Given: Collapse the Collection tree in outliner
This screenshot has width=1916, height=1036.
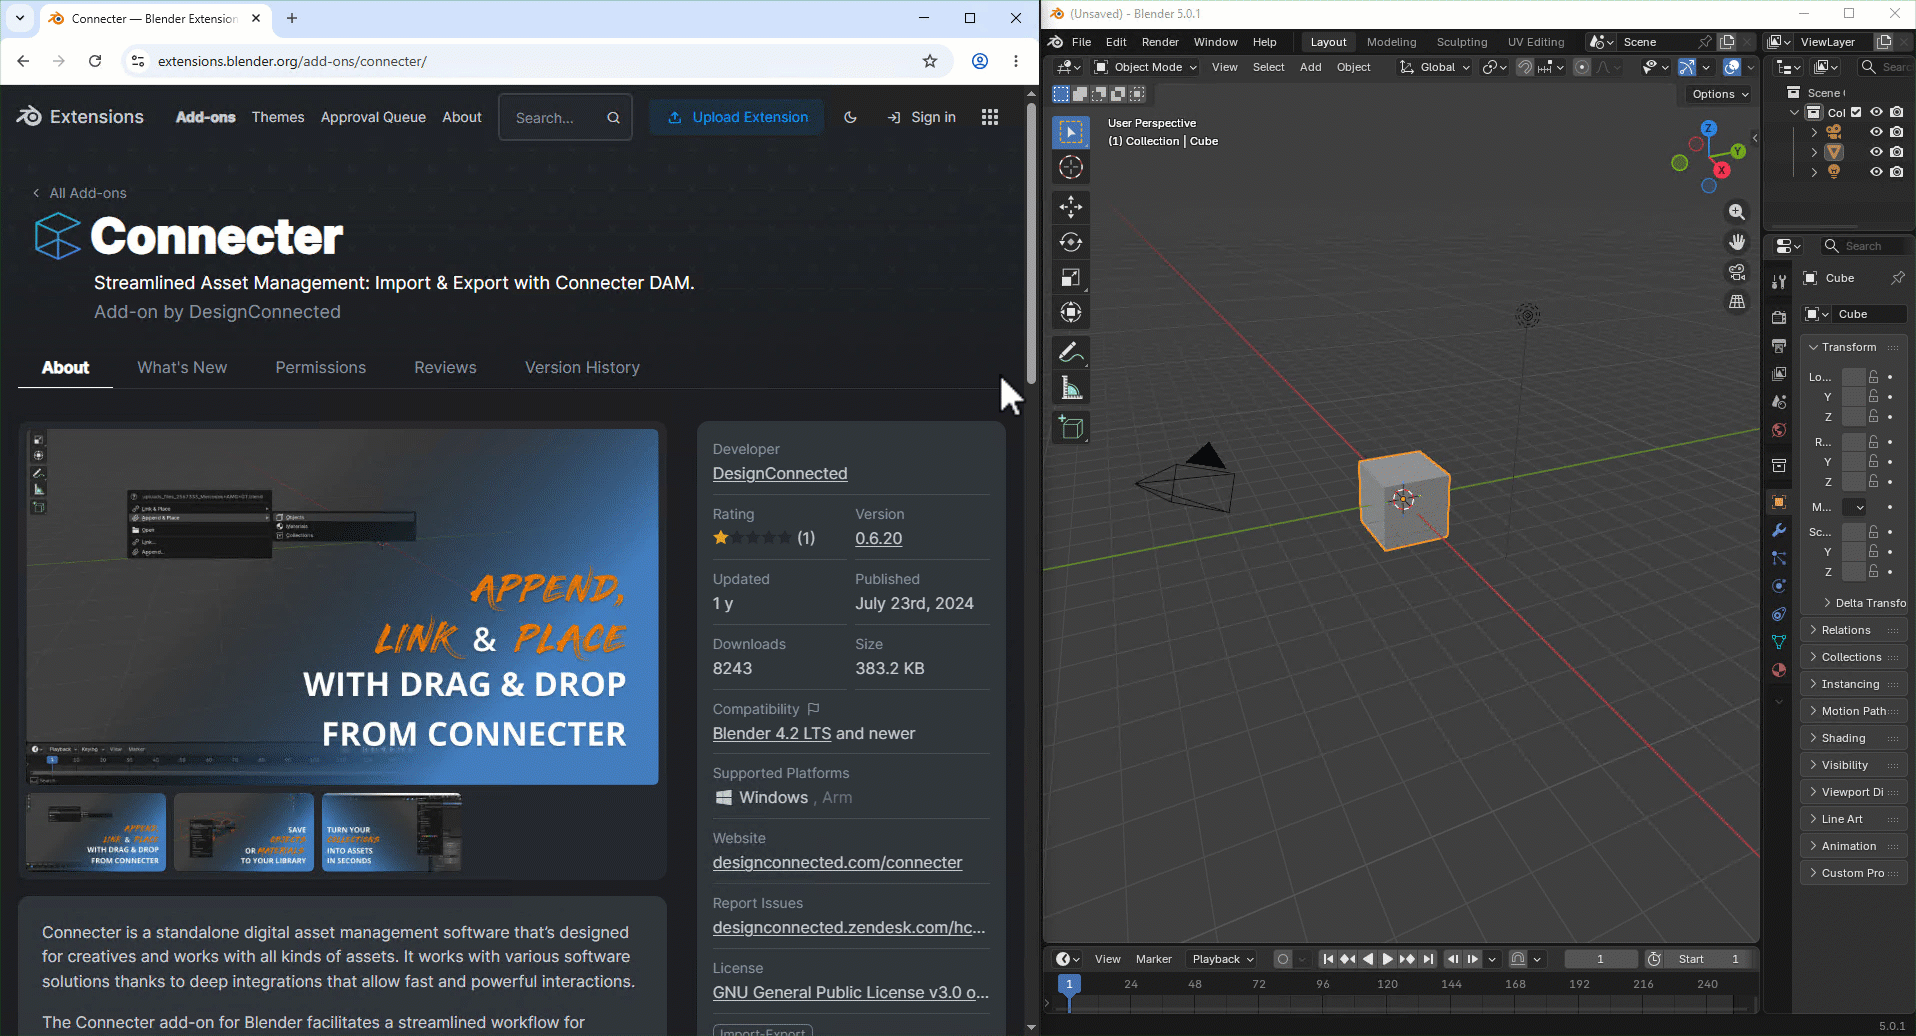Looking at the screenshot, I should [x=1794, y=113].
